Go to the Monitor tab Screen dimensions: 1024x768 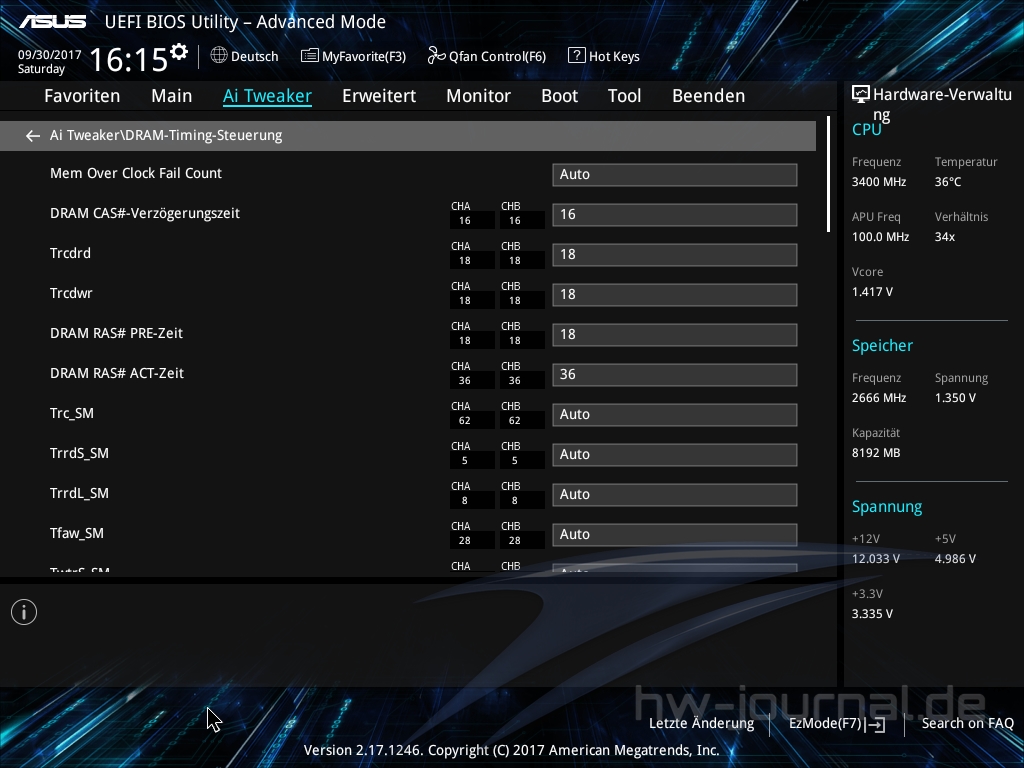point(479,96)
